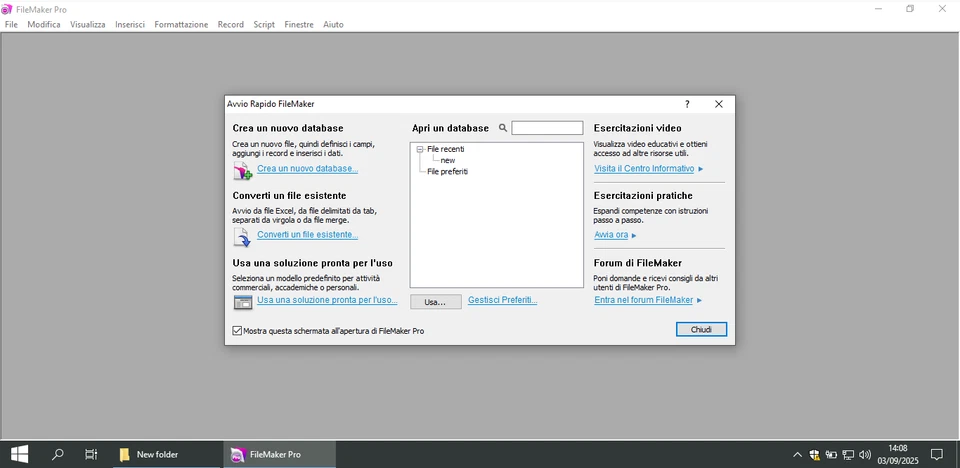
Task: Open the Formattazione menu
Action: click(181, 25)
